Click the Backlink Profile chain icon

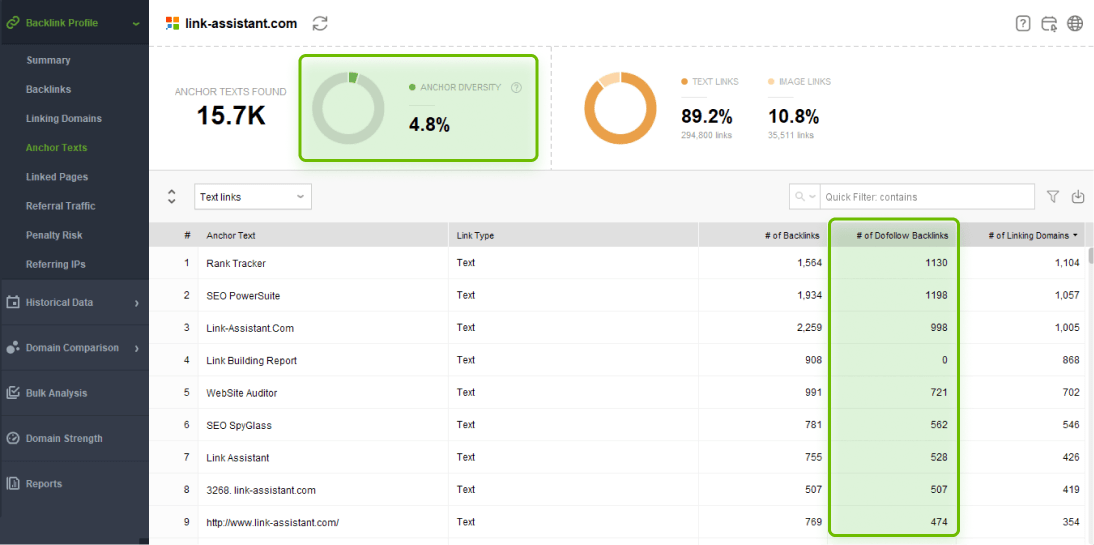[x=12, y=22]
